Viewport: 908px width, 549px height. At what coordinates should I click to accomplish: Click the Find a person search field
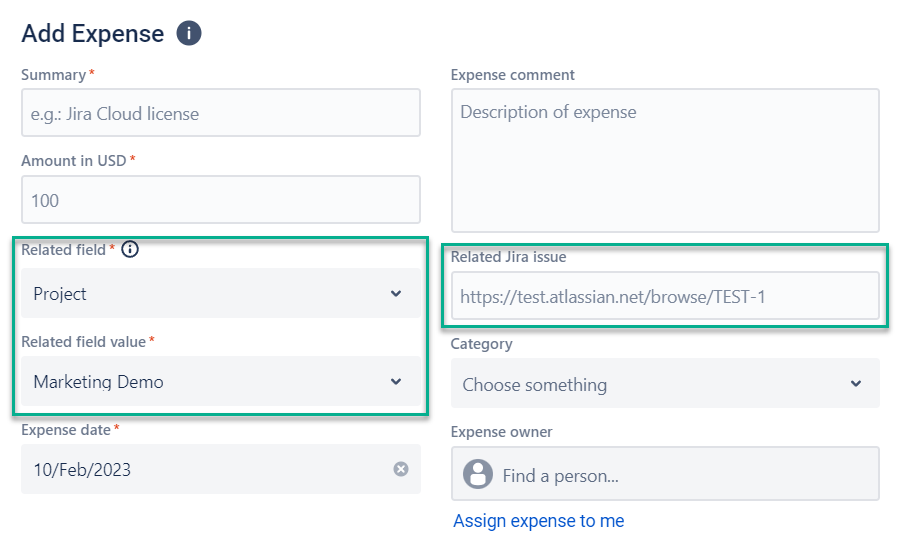coord(680,475)
